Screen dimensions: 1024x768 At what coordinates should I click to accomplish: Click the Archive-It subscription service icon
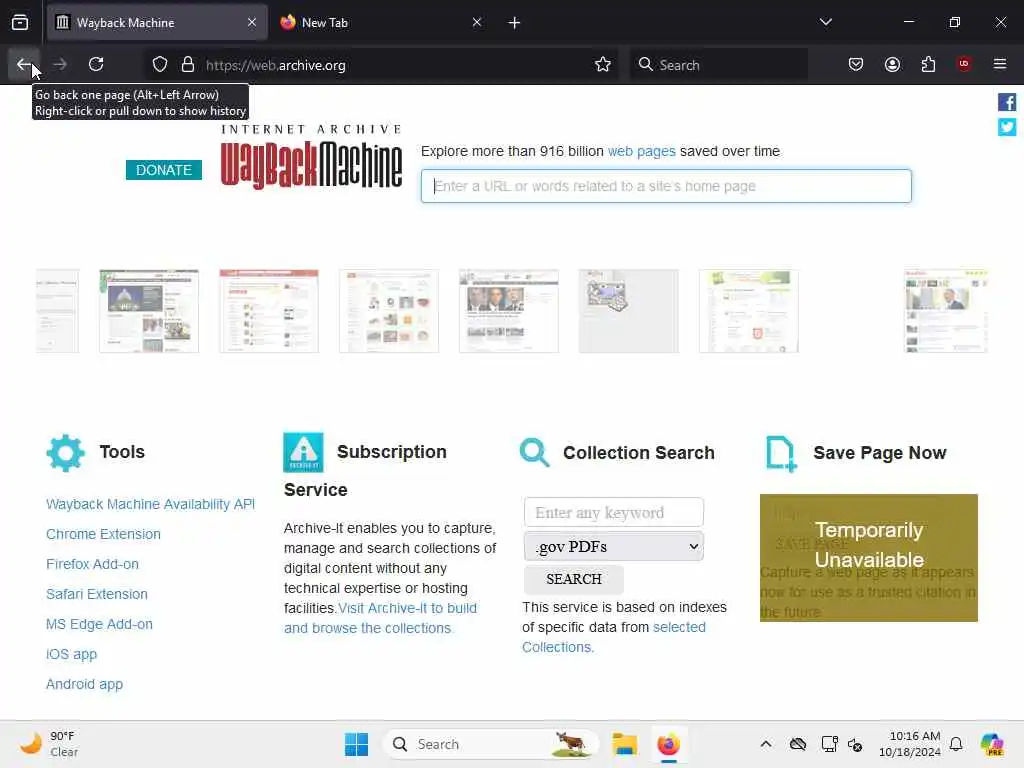pyautogui.click(x=303, y=452)
